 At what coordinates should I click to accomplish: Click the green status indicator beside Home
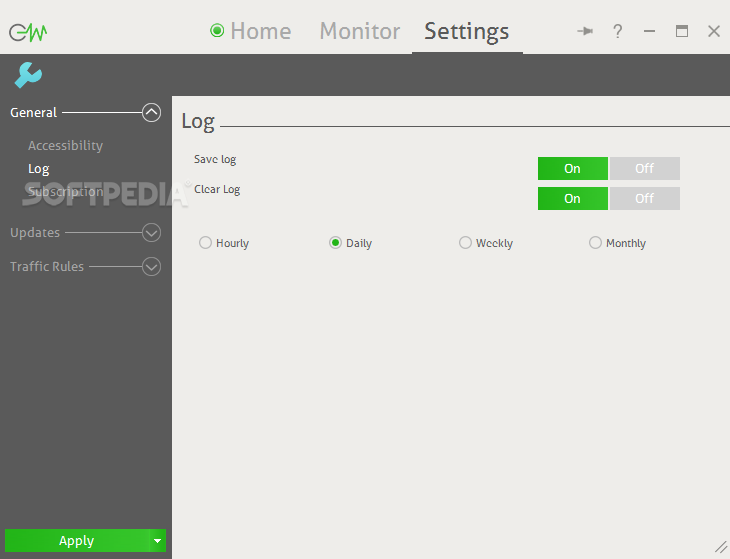pos(217,31)
